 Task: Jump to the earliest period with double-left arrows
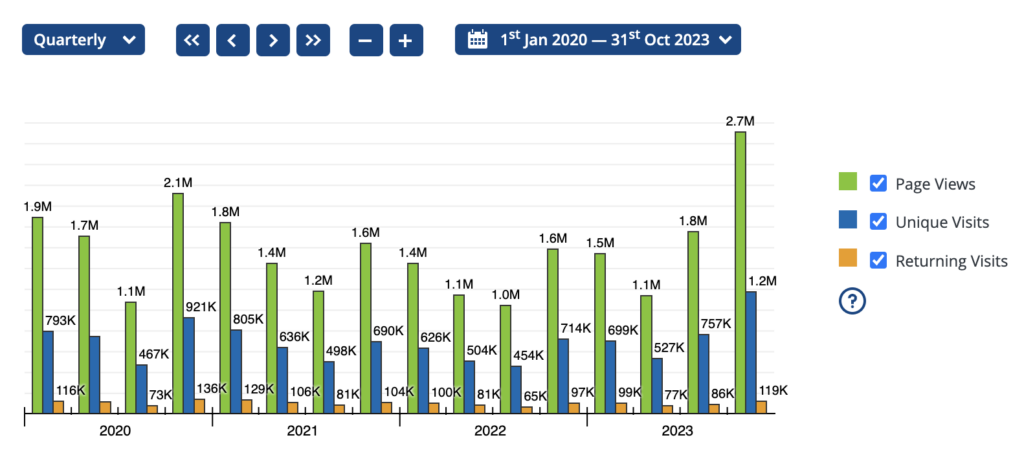point(193,40)
